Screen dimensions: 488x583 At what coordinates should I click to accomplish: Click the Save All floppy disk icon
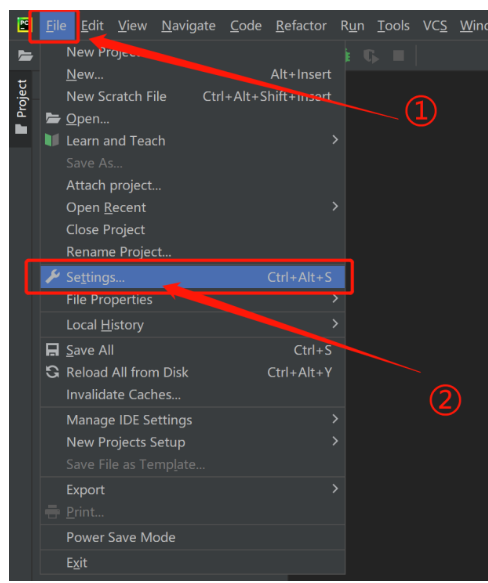click(52, 350)
